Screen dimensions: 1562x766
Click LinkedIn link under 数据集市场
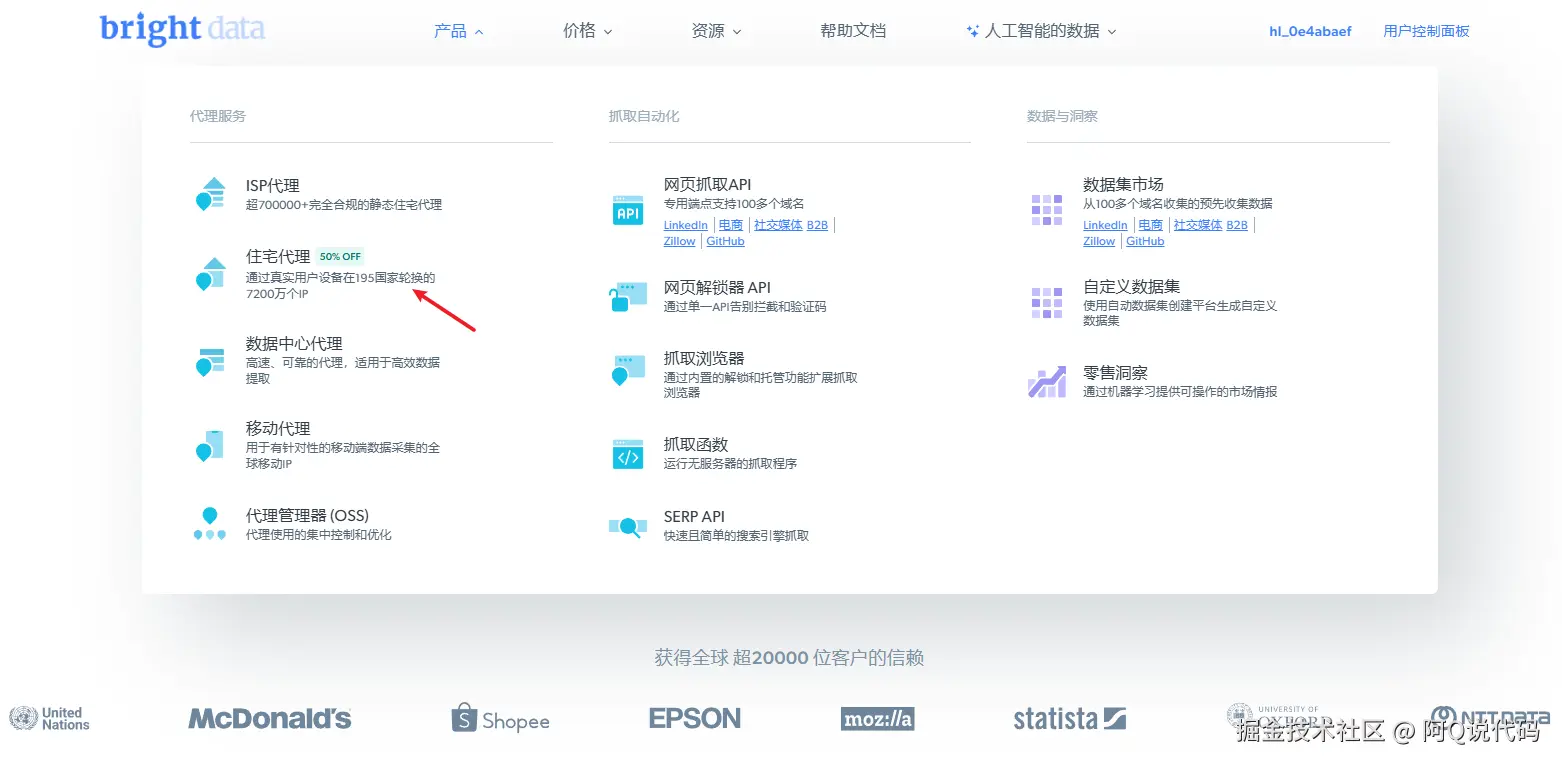tap(1105, 225)
